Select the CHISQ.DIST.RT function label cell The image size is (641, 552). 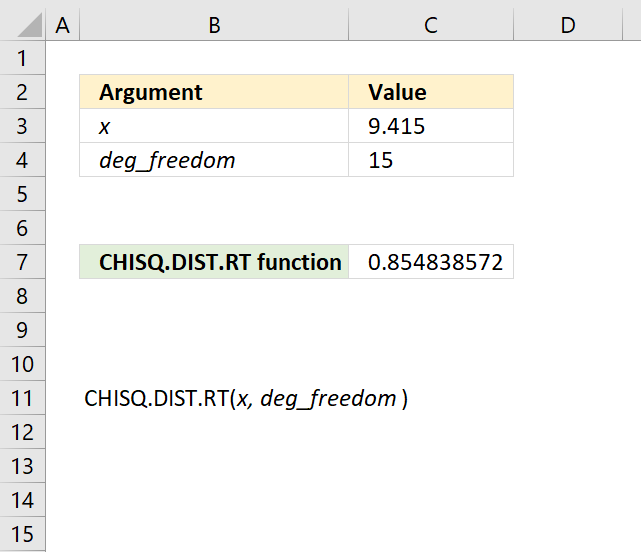pos(214,262)
